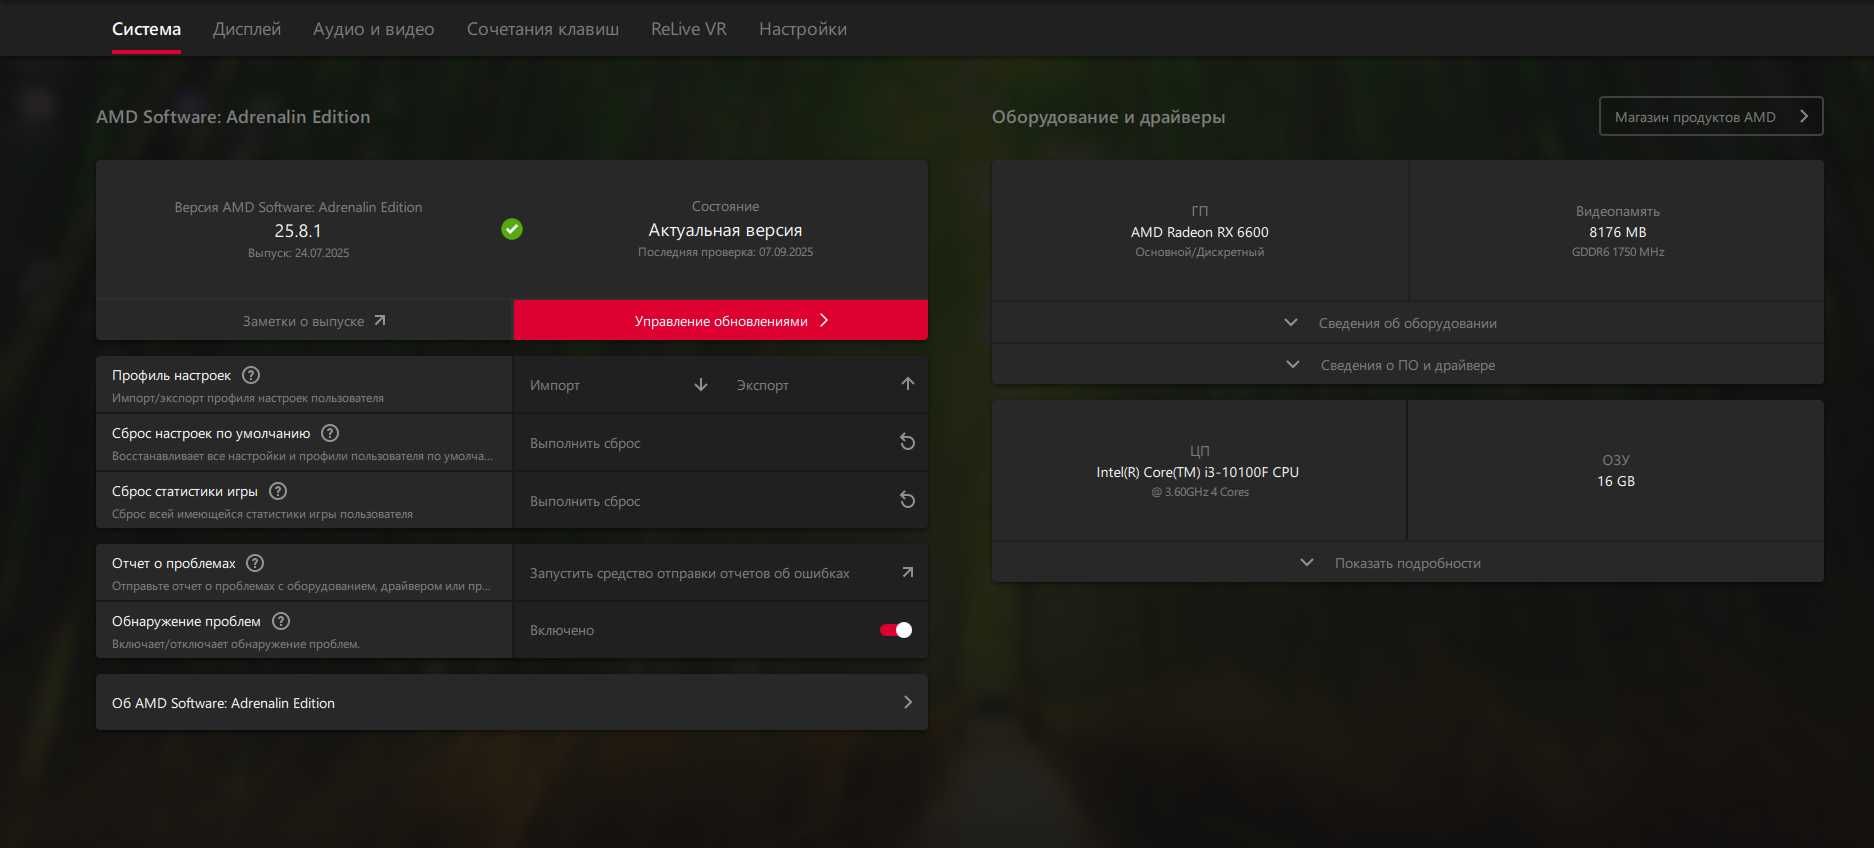Click the Экспорт upload arrow icon

tap(908, 384)
